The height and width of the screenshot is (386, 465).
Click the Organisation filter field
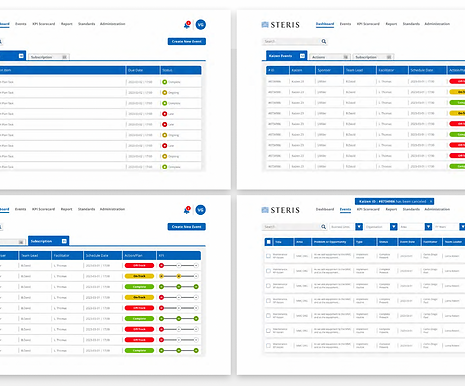pyautogui.click(x=377, y=227)
